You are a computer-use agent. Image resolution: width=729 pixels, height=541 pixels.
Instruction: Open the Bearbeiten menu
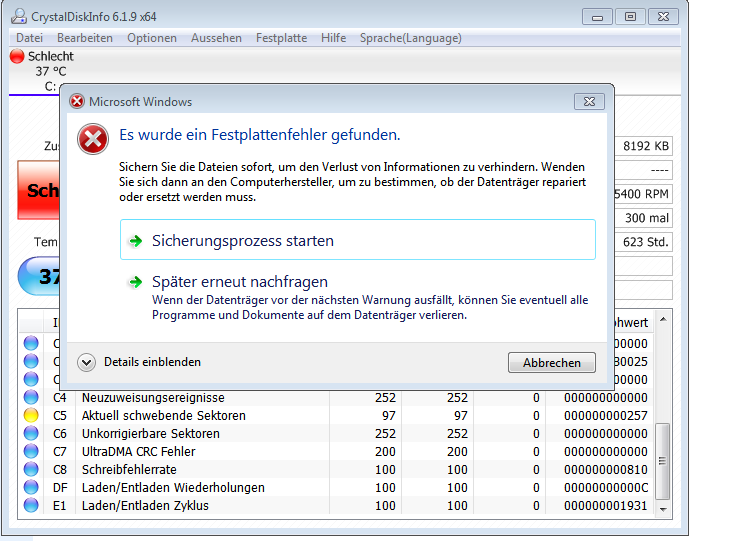click(85, 38)
